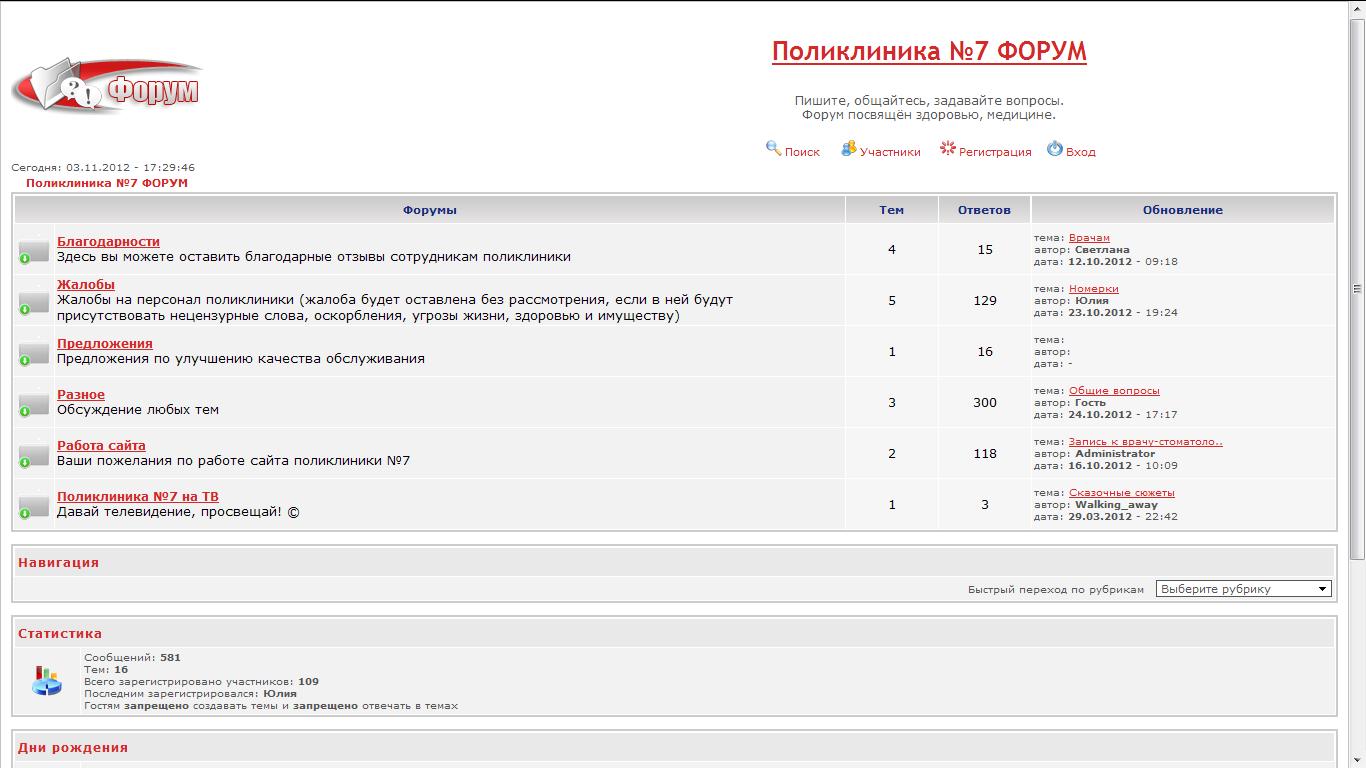Screen dimensions: 1366x768
Task: Open the Регистрация link
Action: [995, 152]
